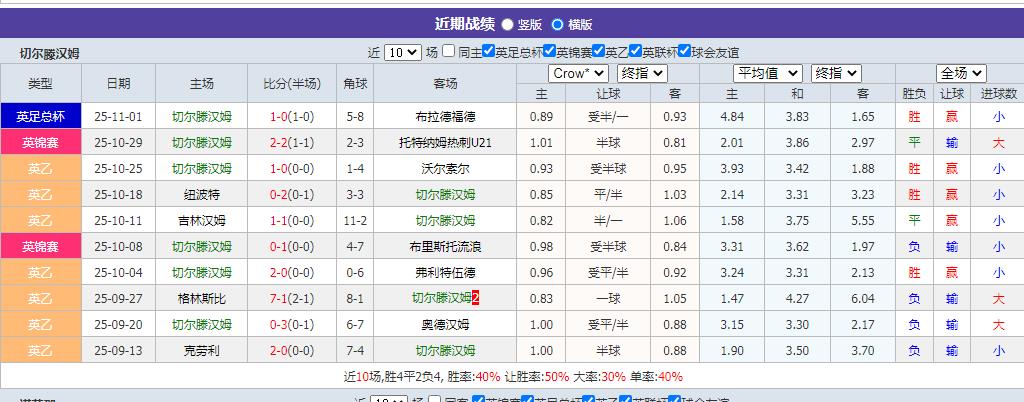1024x402 pixels.
Task: Select the 横版 radio button
Action: click(x=557, y=25)
